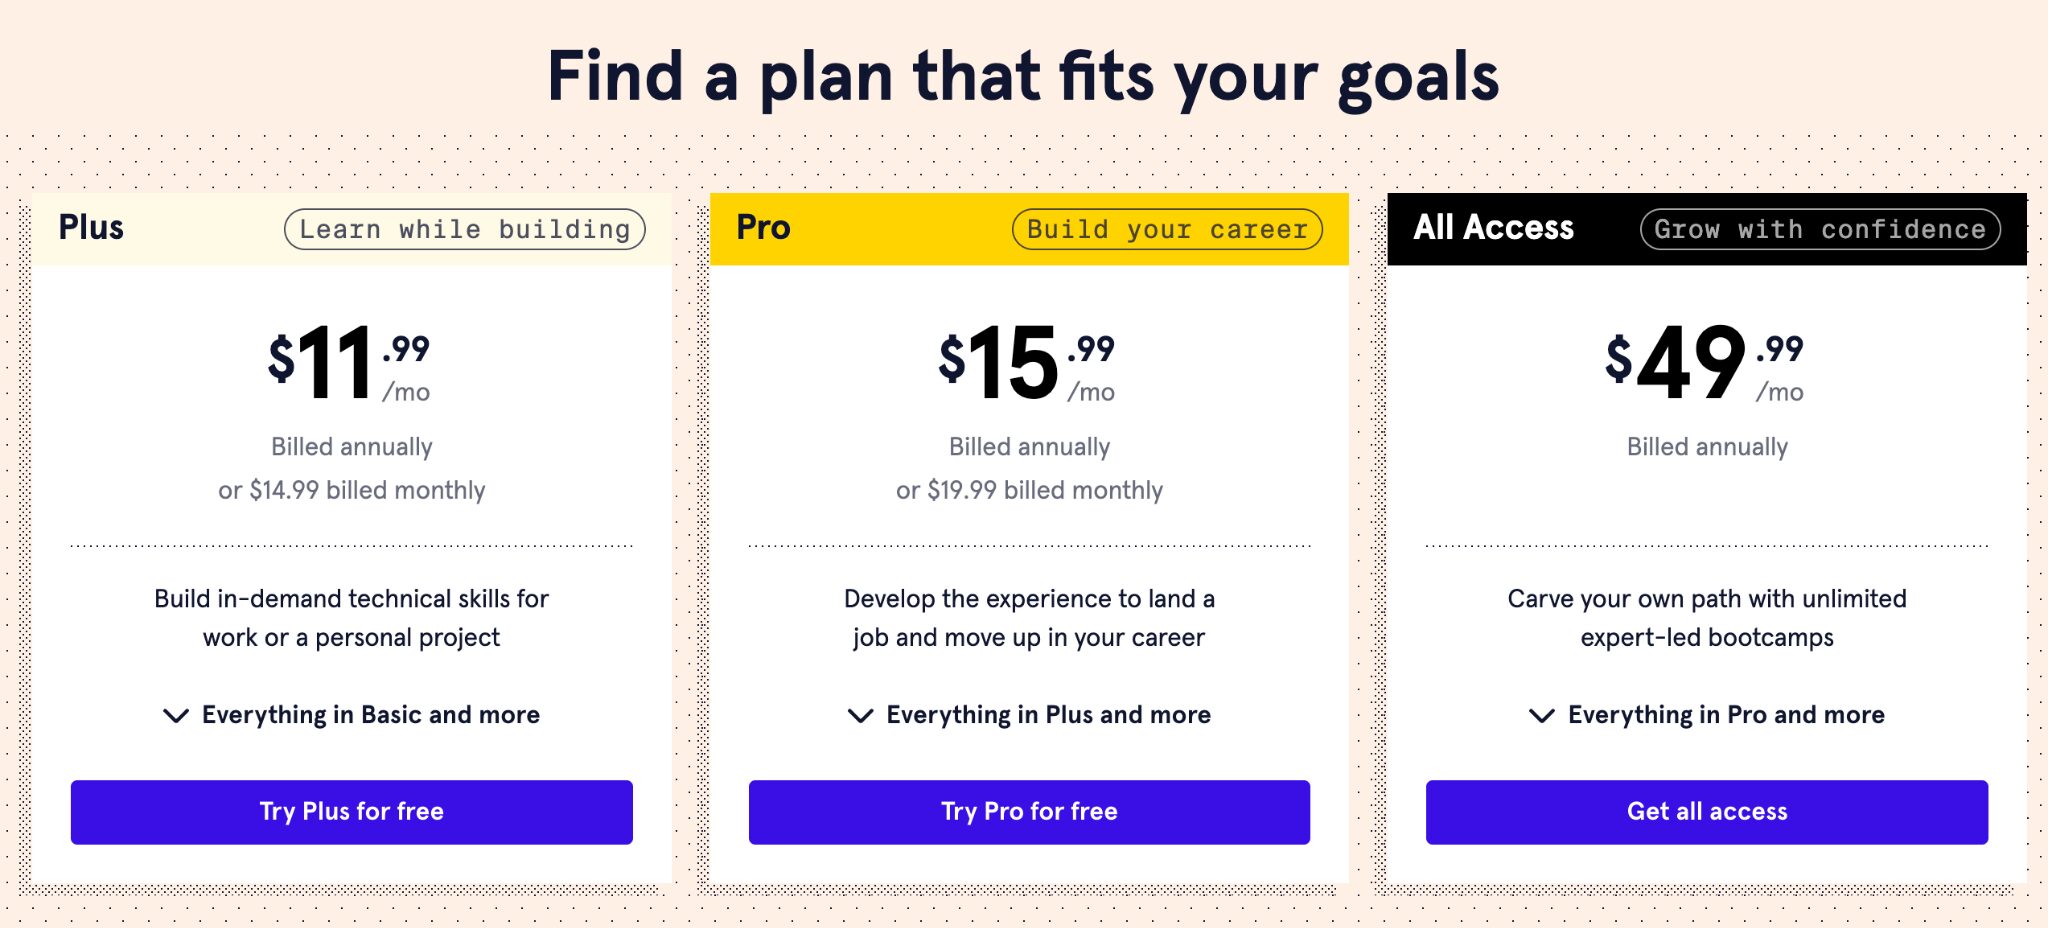Click or $14.99 billed monthly text

pyautogui.click(x=351, y=490)
